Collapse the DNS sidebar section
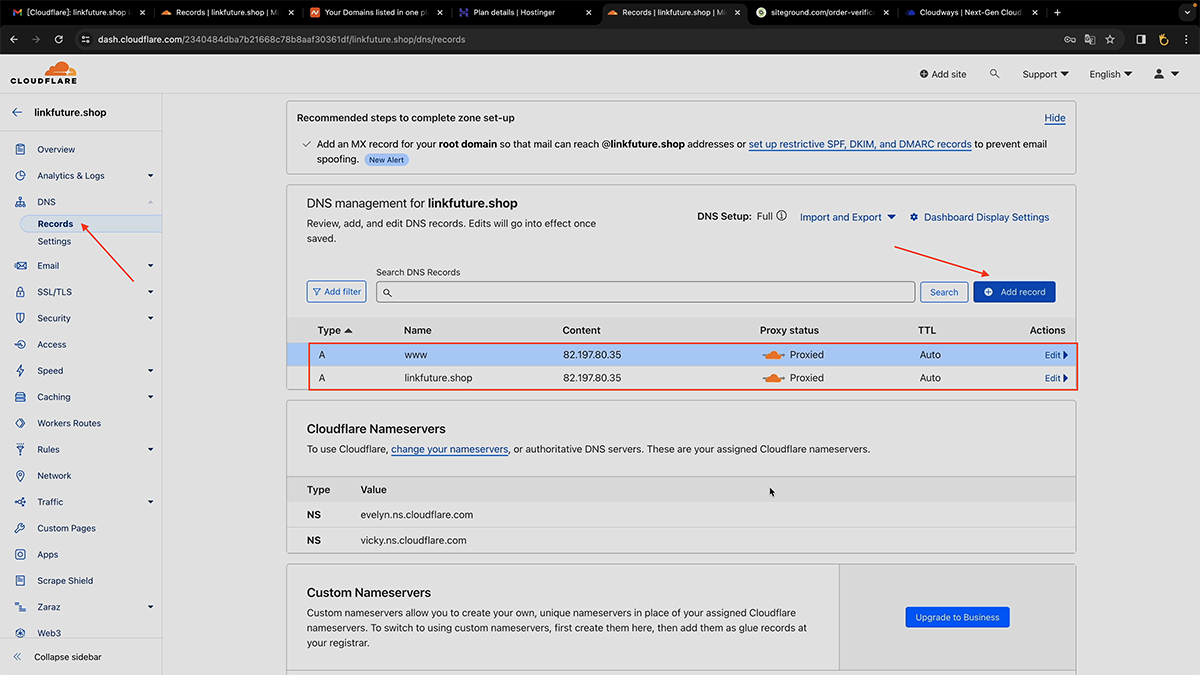 pyautogui.click(x=151, y=202)
